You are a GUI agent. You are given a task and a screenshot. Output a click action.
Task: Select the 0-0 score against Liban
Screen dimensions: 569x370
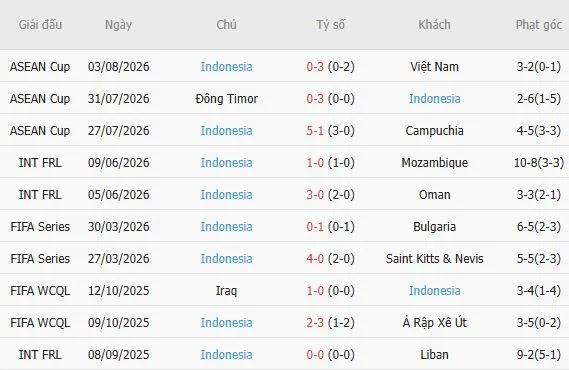(315, 354)
